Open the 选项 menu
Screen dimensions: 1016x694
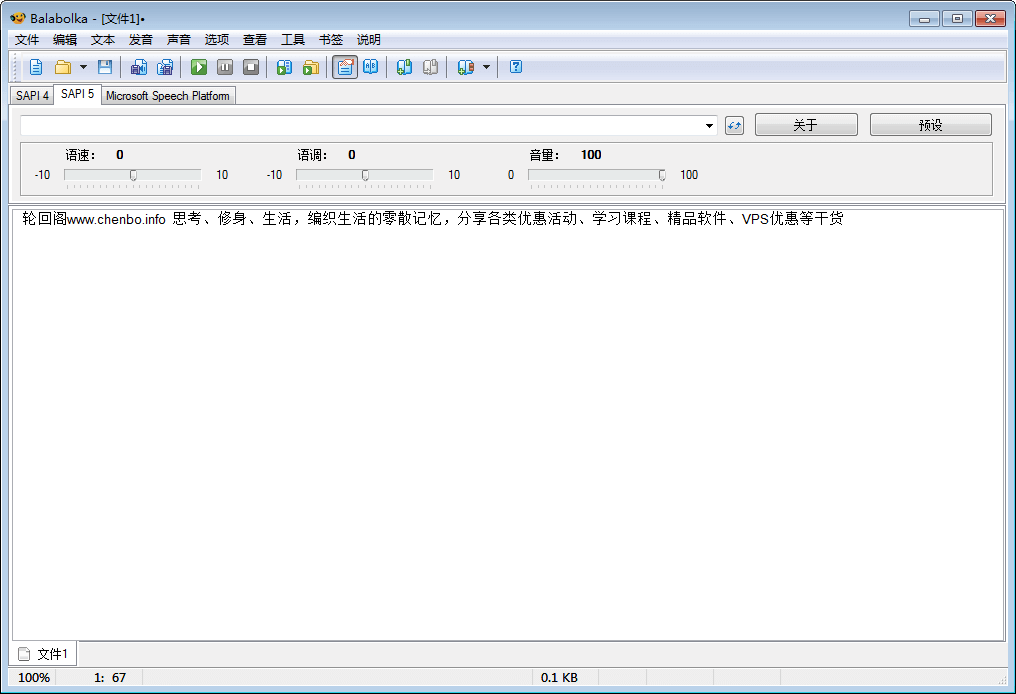tap(217, 40)
